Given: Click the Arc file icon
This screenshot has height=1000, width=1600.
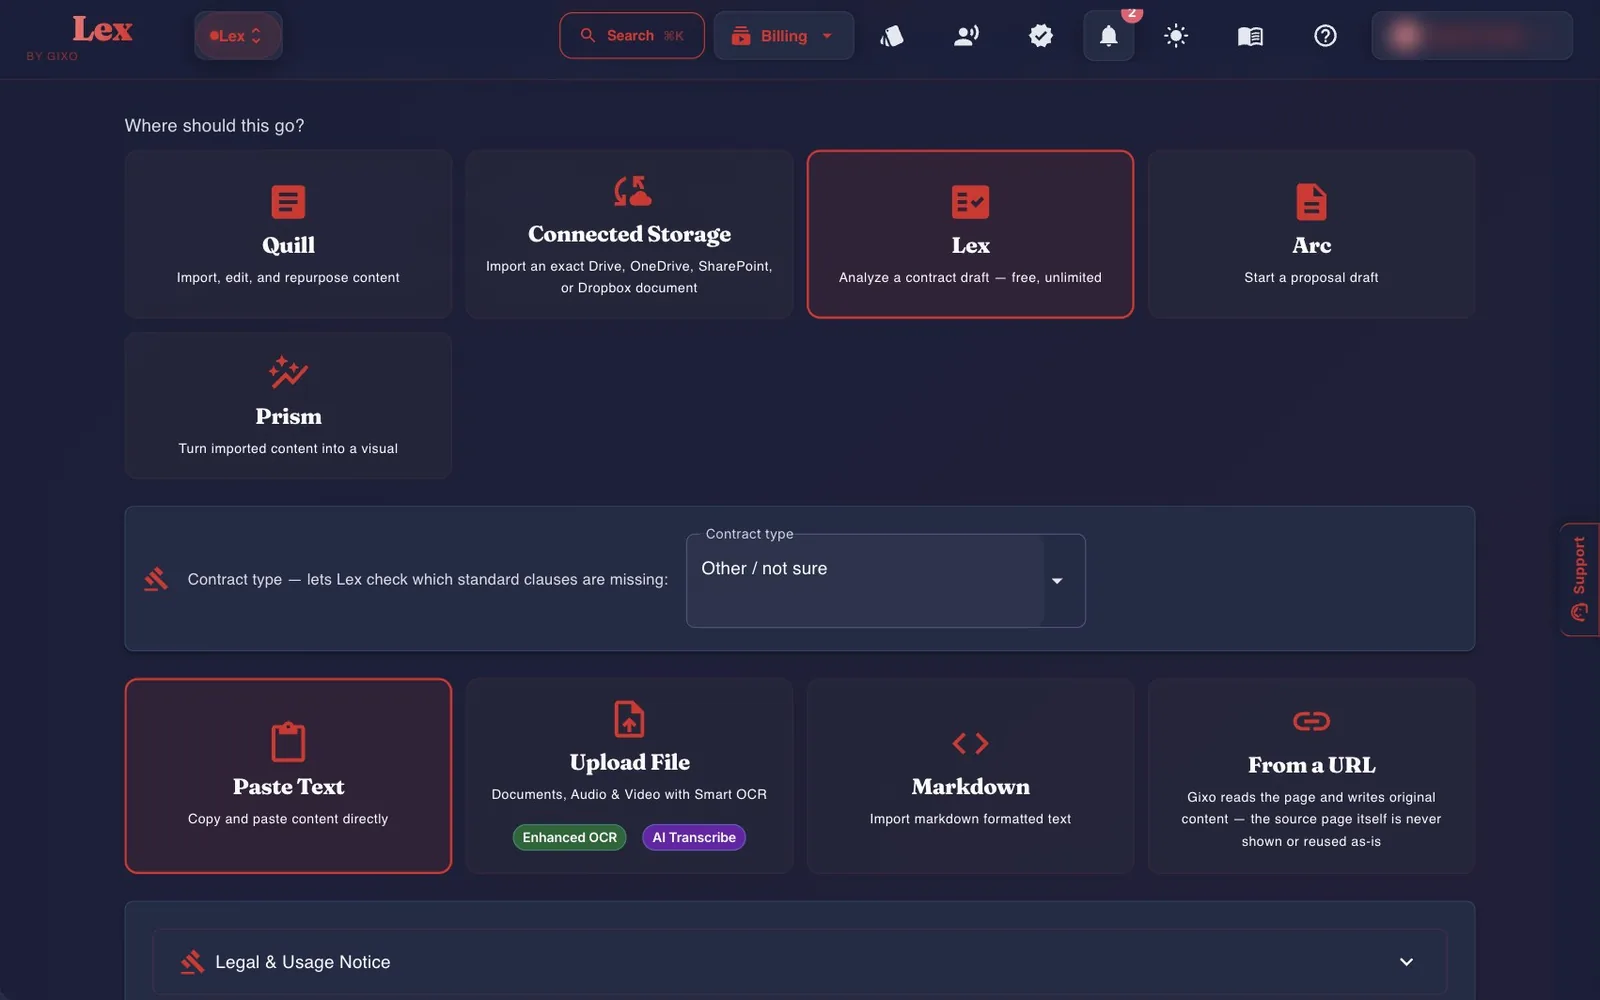Looking at the screenshot, I should pyautogui.click(x=1311, y=202).
